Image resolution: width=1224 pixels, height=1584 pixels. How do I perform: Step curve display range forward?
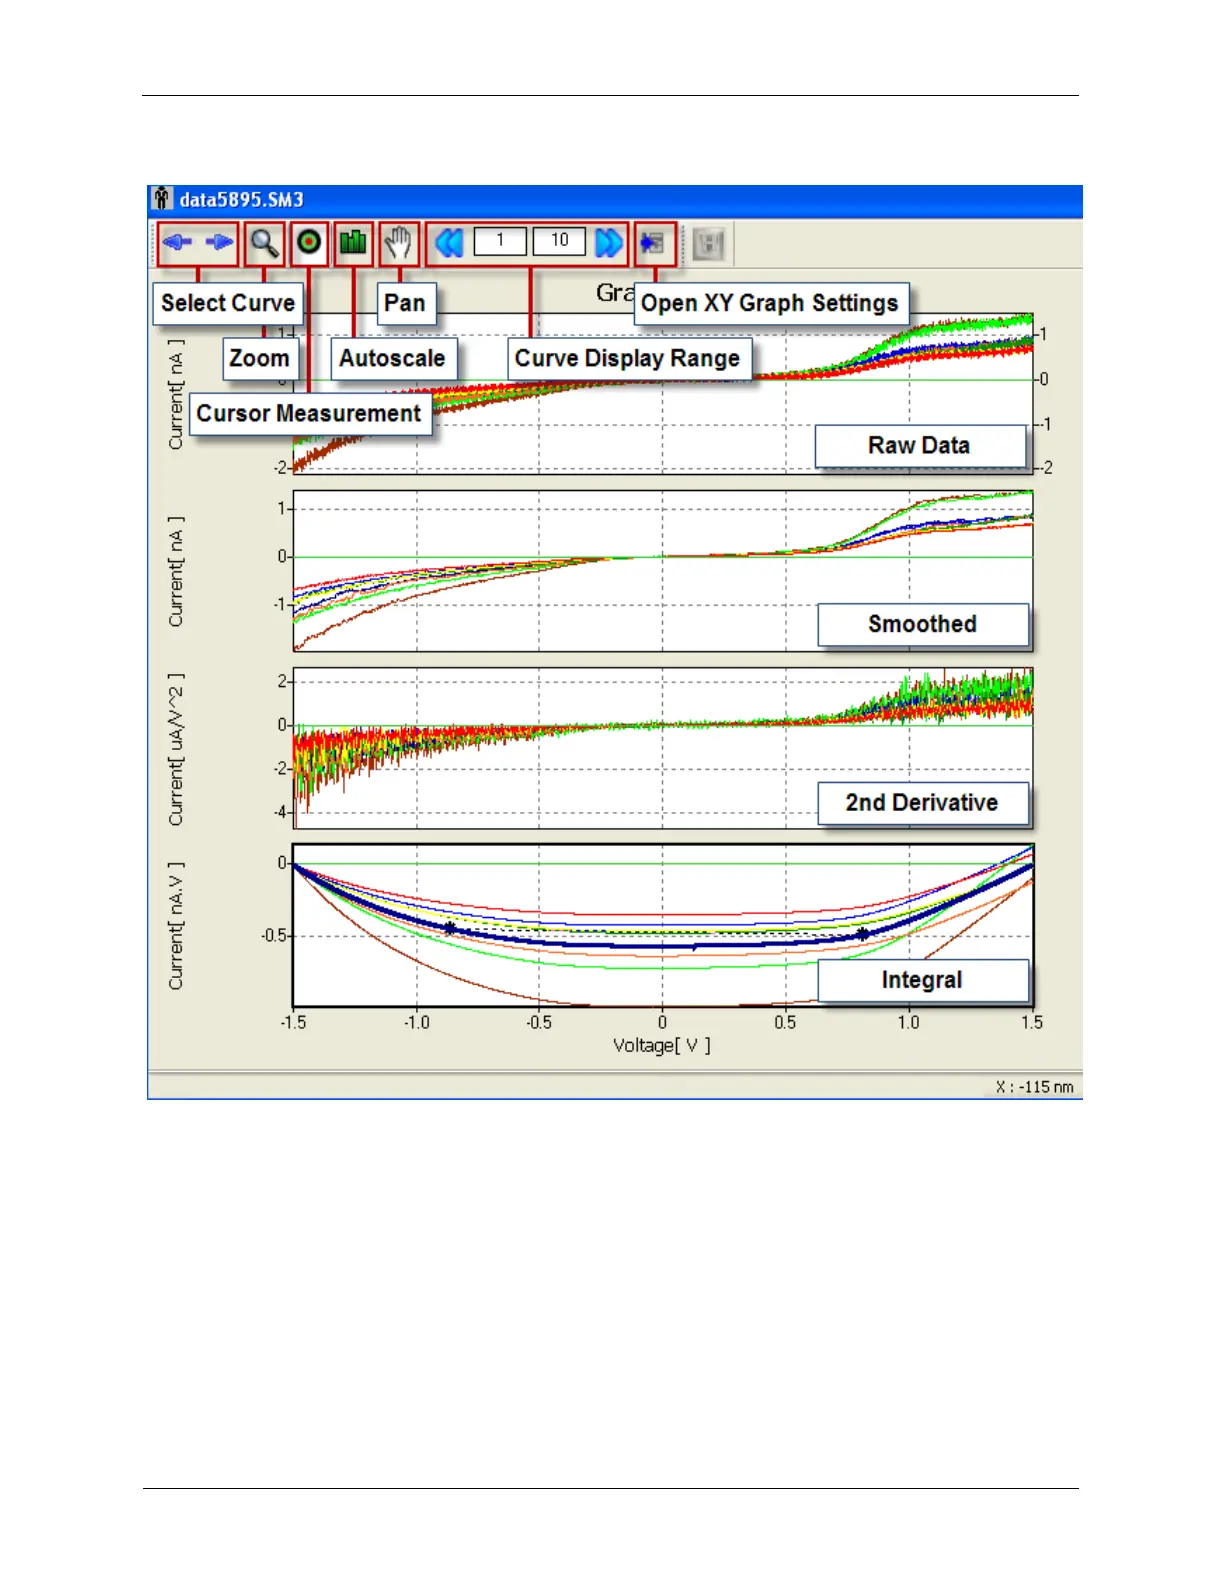608,243
